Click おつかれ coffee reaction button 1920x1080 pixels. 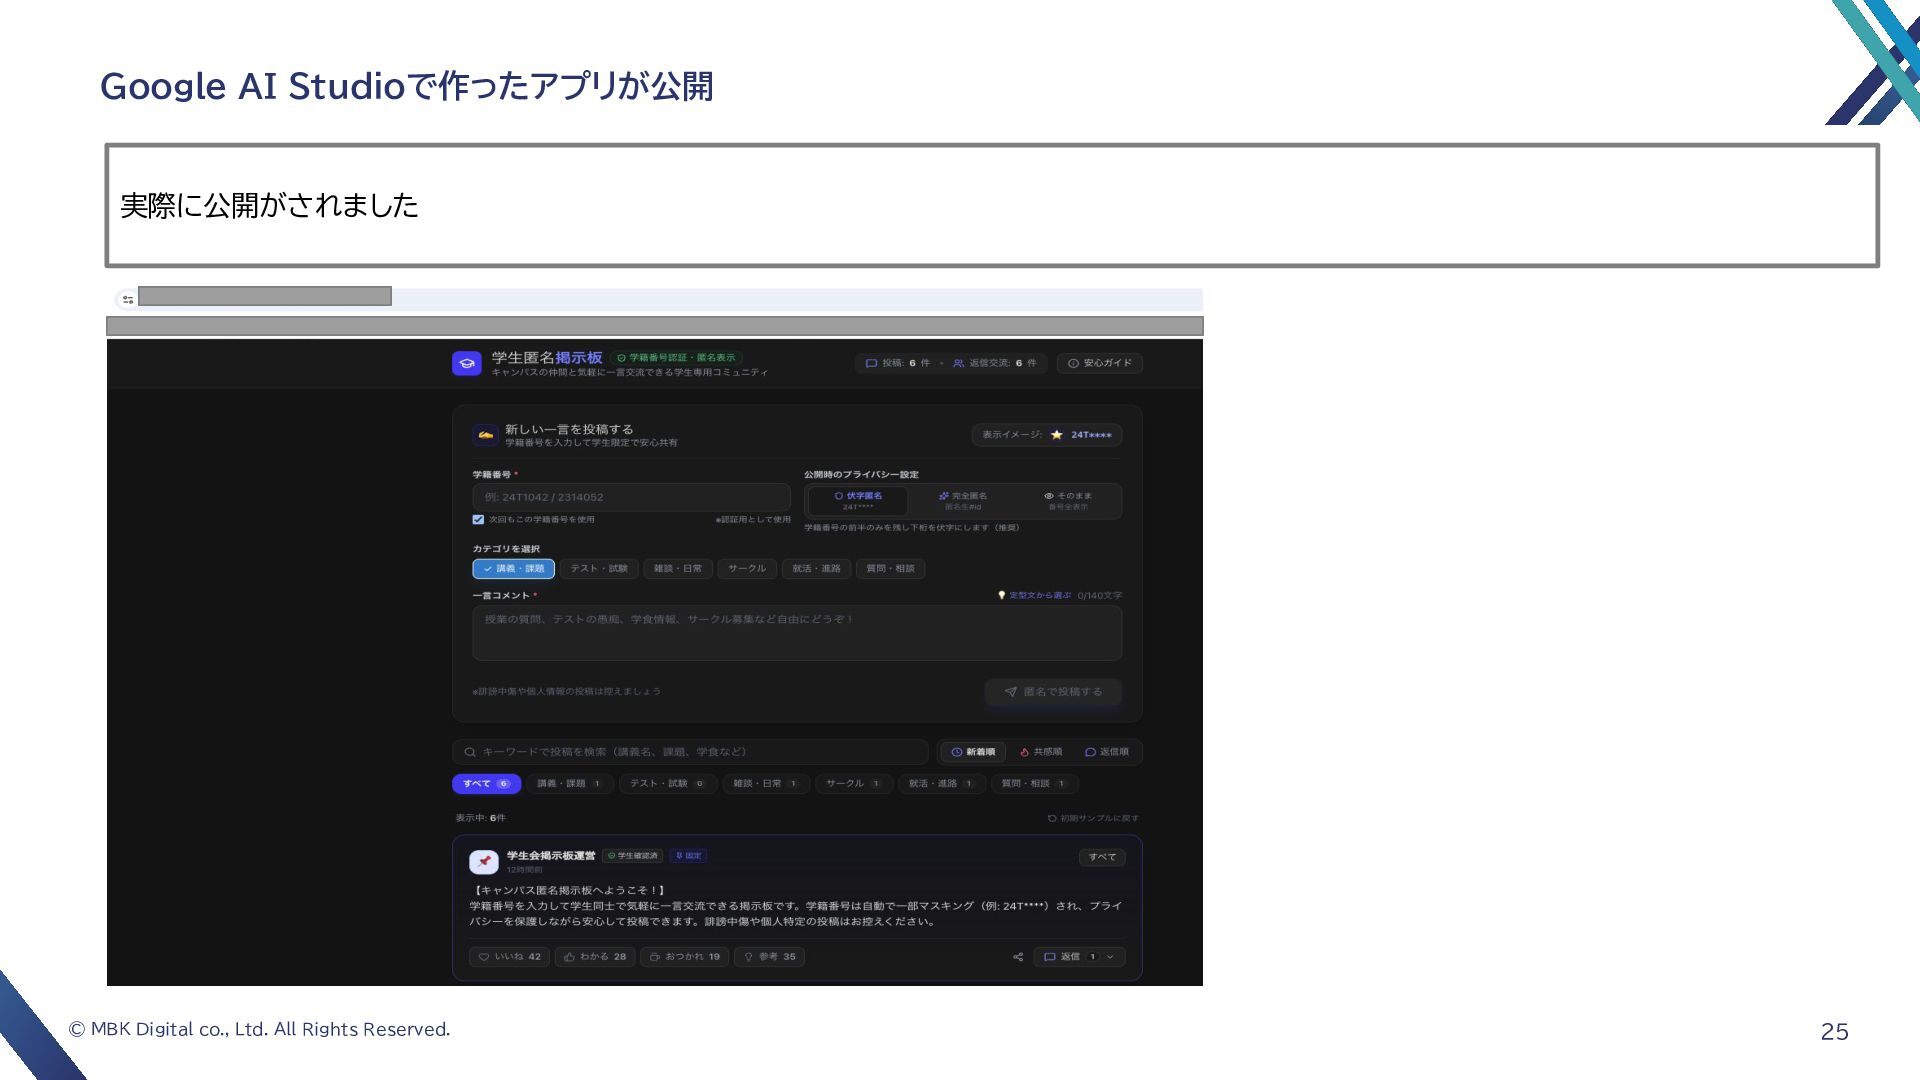[684, 957]
